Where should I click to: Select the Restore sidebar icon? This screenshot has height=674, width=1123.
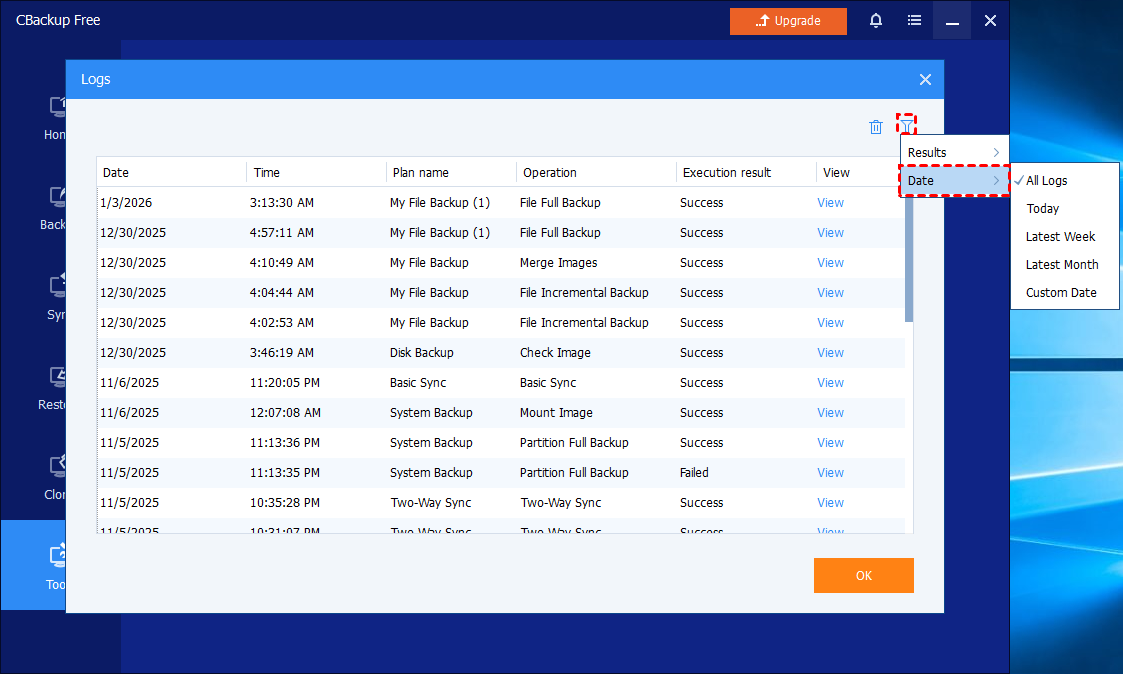57,377
